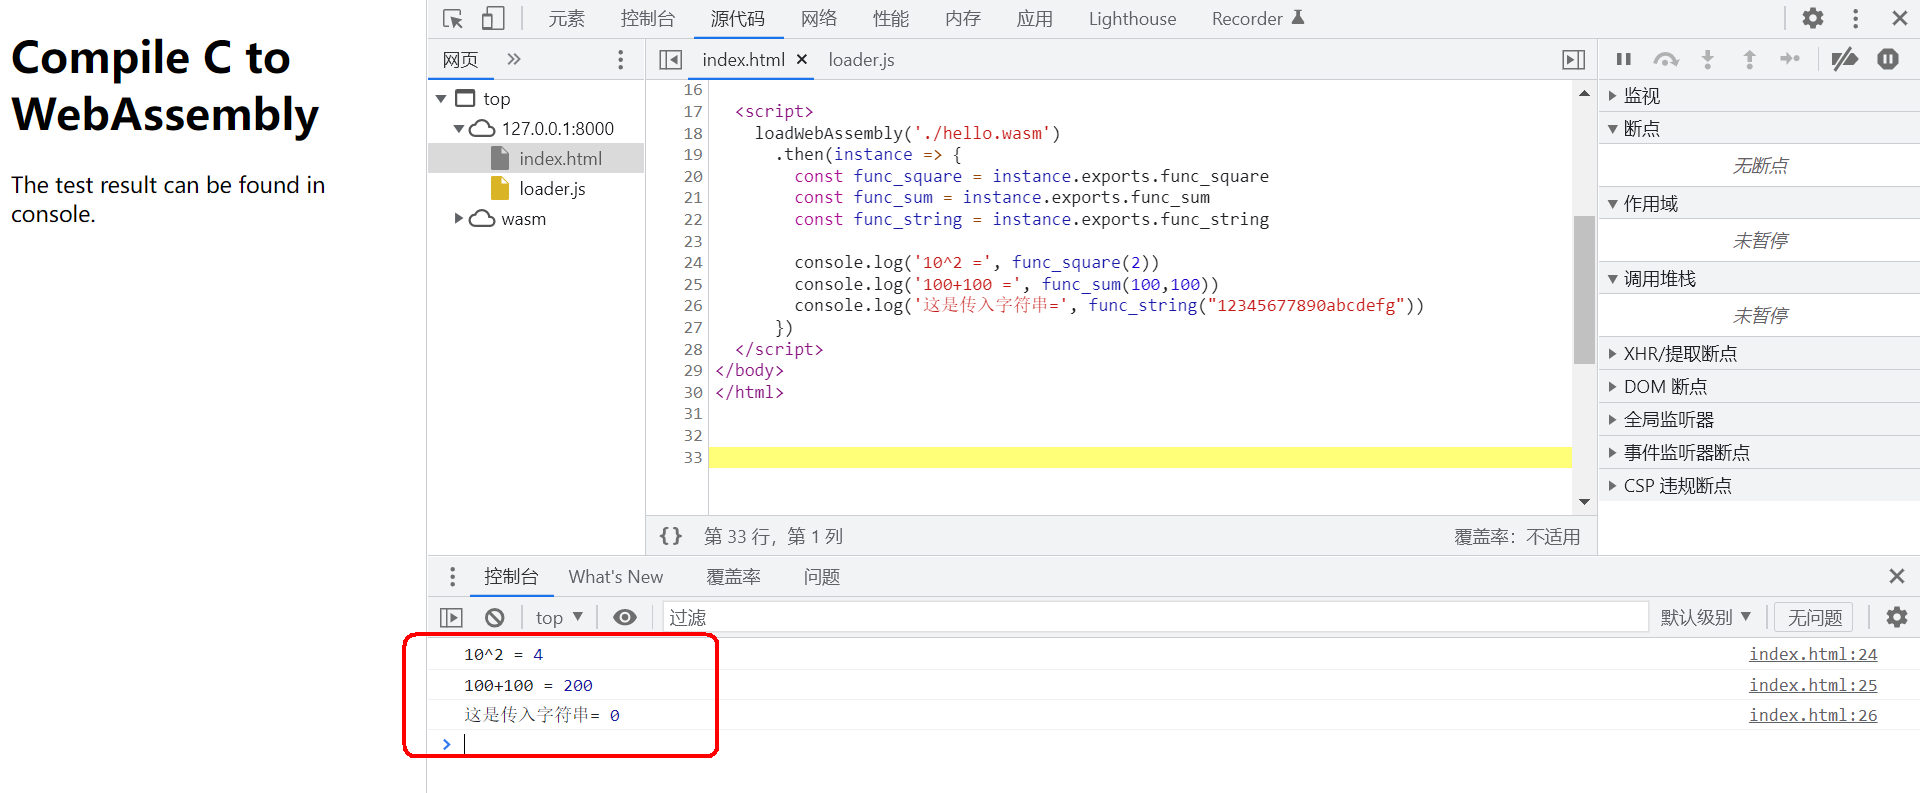Select loader.js in the file tree
The width and height of the screenshot is (1920, 793).
pyautogui.click(x=552, y=188)
